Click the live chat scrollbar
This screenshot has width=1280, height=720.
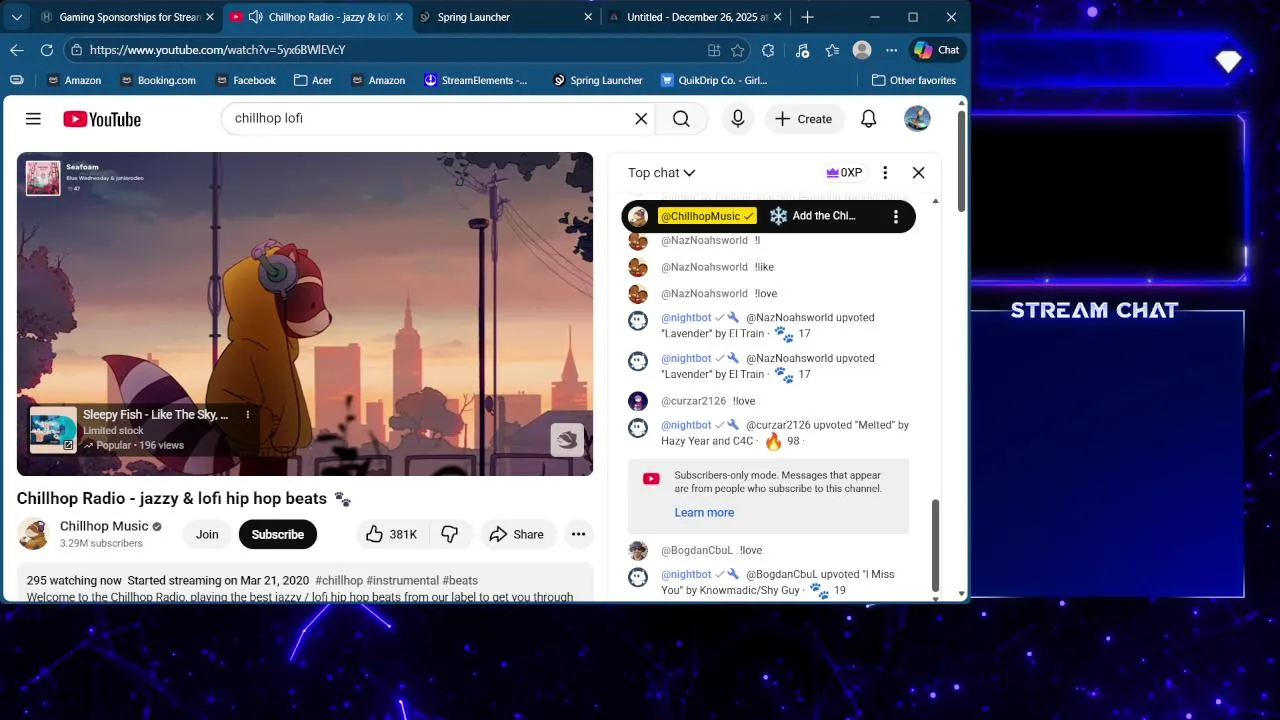936,545
